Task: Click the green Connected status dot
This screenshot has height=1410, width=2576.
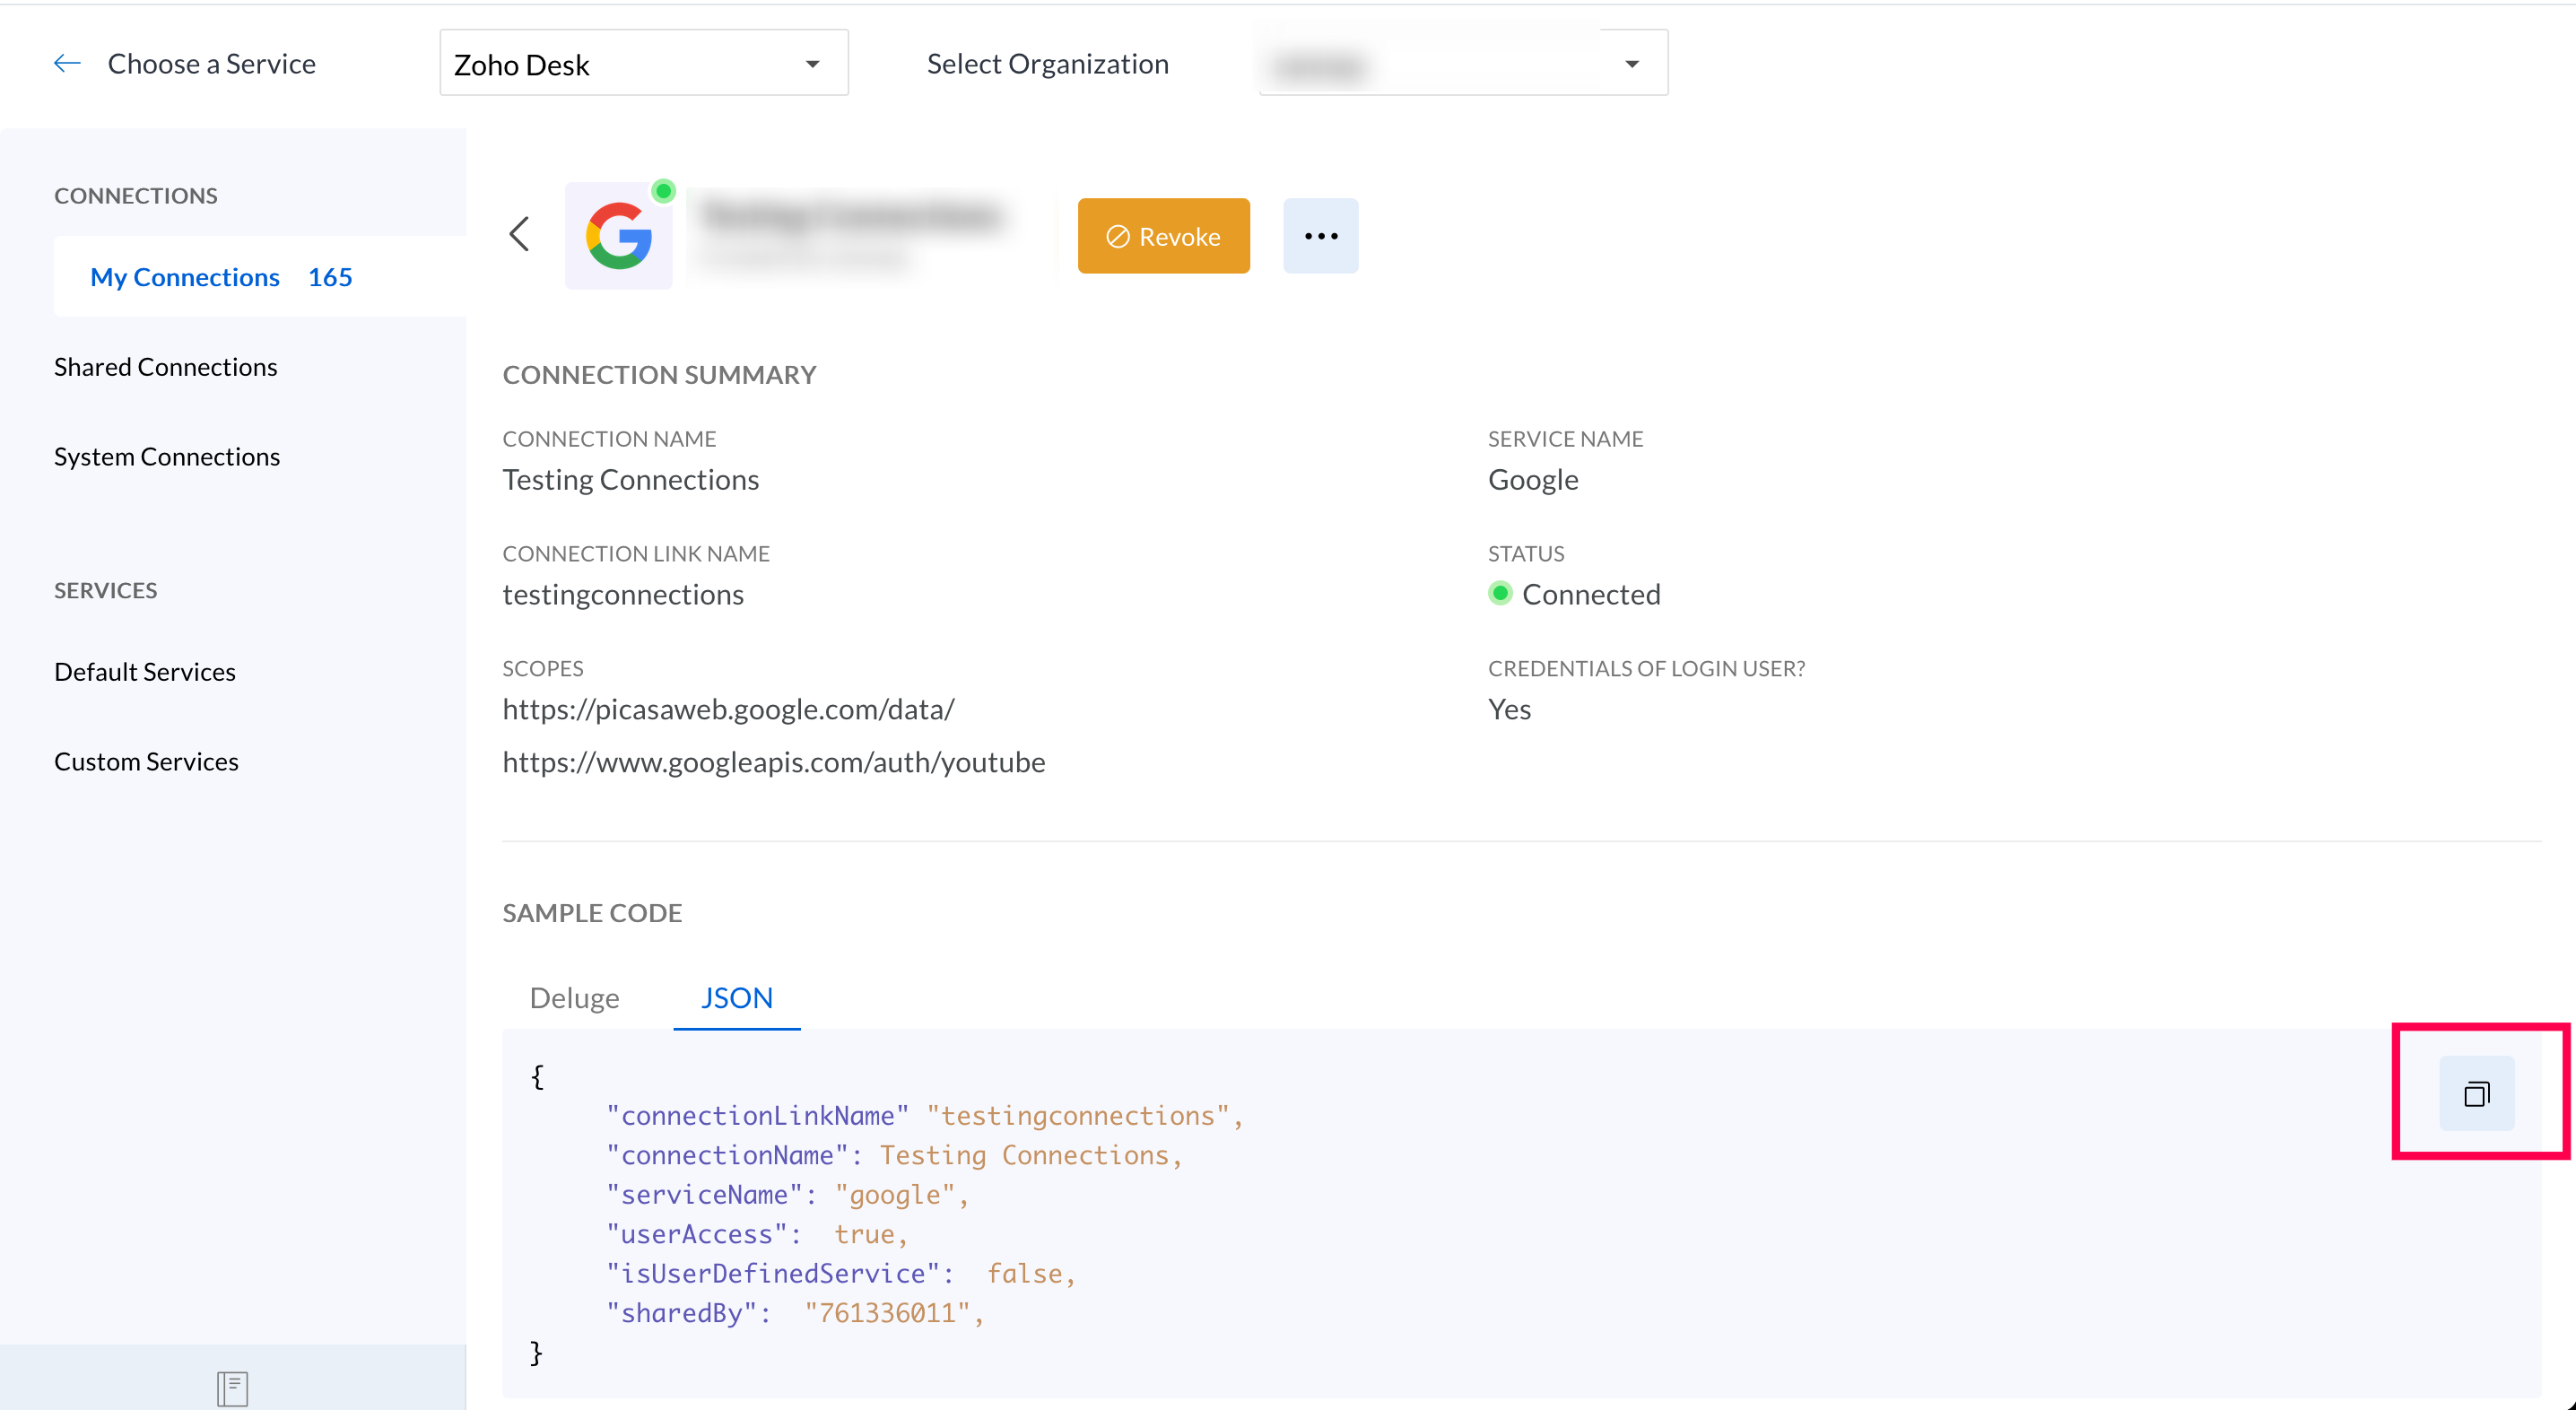Action: (x=1499, y=594)
